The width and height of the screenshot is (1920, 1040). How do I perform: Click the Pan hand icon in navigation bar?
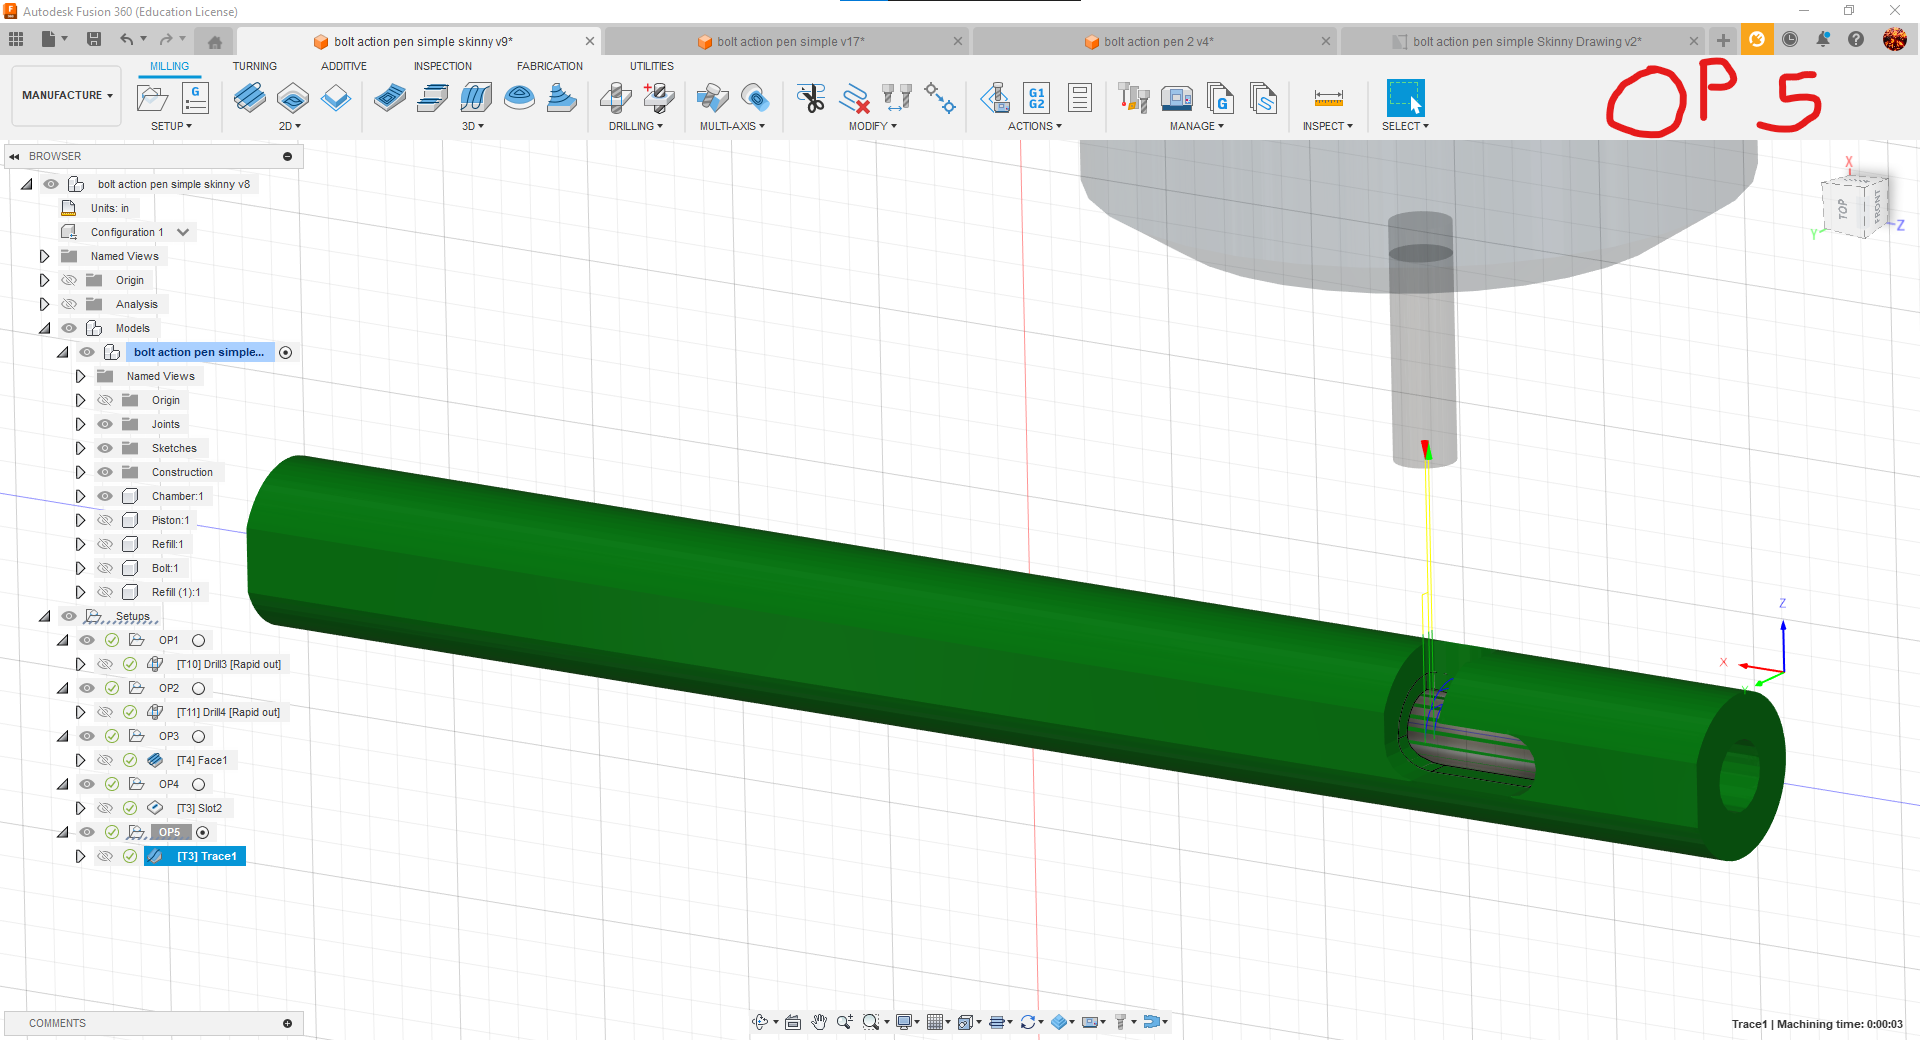point(819,1022)
